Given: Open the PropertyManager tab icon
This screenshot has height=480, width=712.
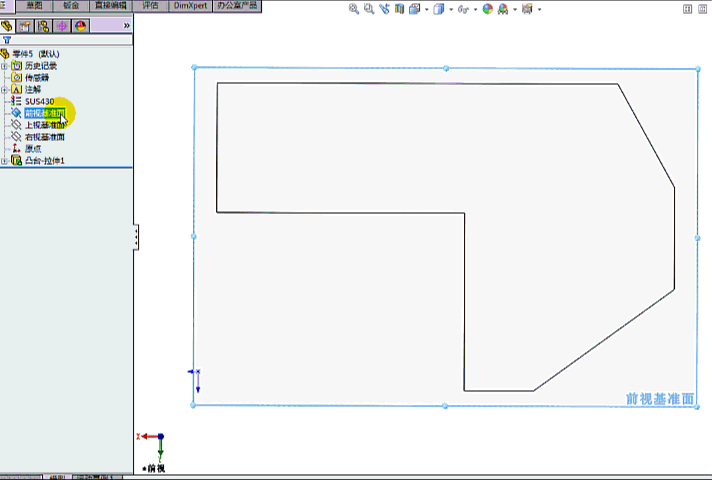Looking at the screenshot, I should [x=25, y=26].
